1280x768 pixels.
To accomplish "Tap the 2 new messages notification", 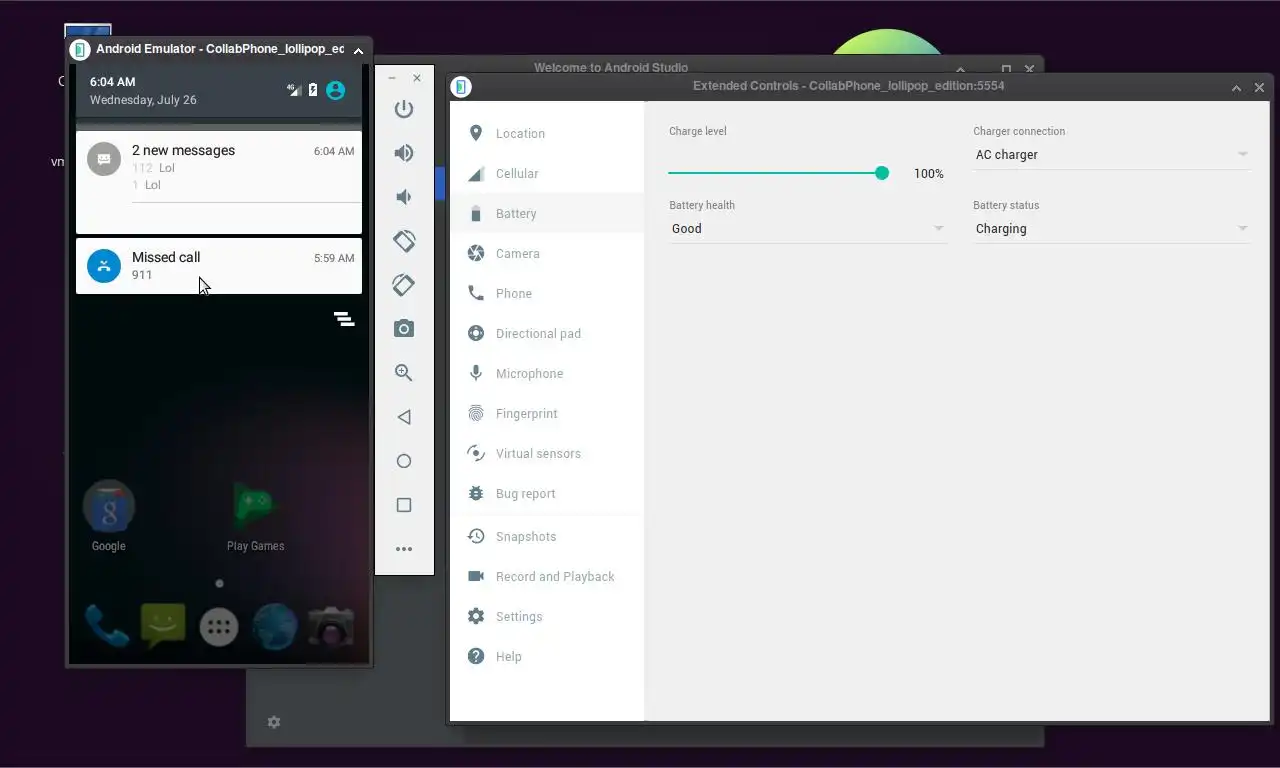I will pos(219,182).
